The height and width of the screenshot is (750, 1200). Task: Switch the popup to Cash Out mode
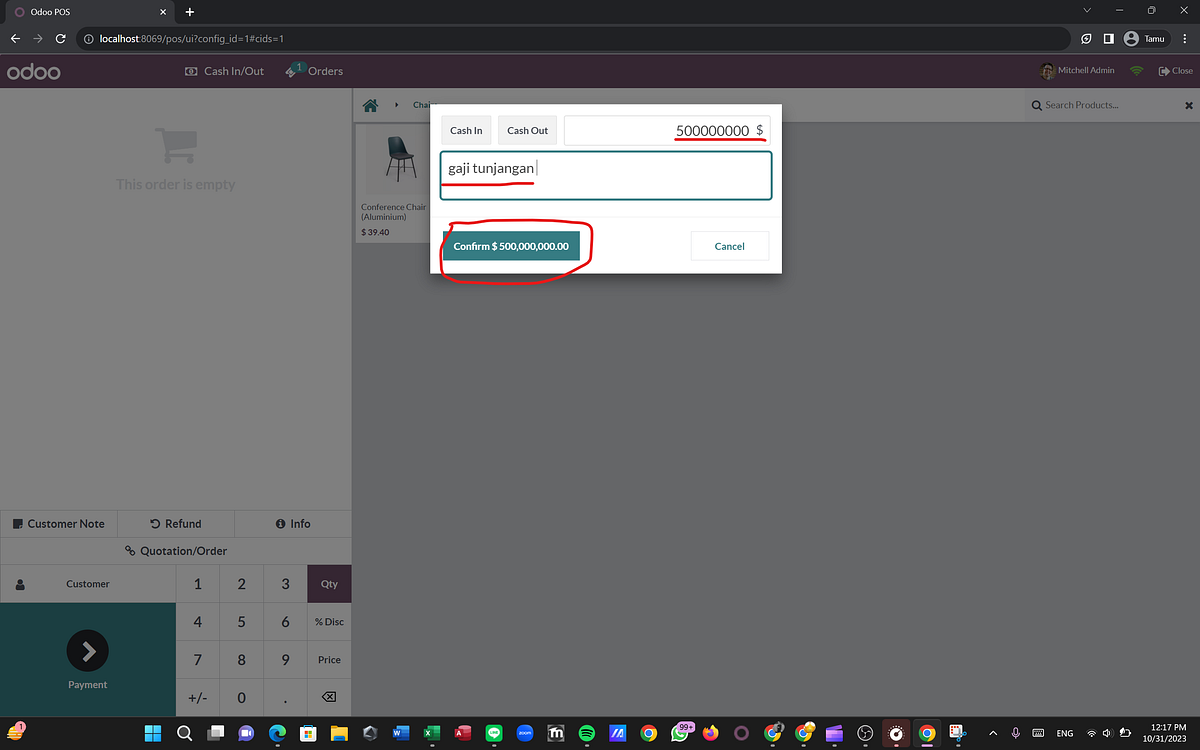527,130
